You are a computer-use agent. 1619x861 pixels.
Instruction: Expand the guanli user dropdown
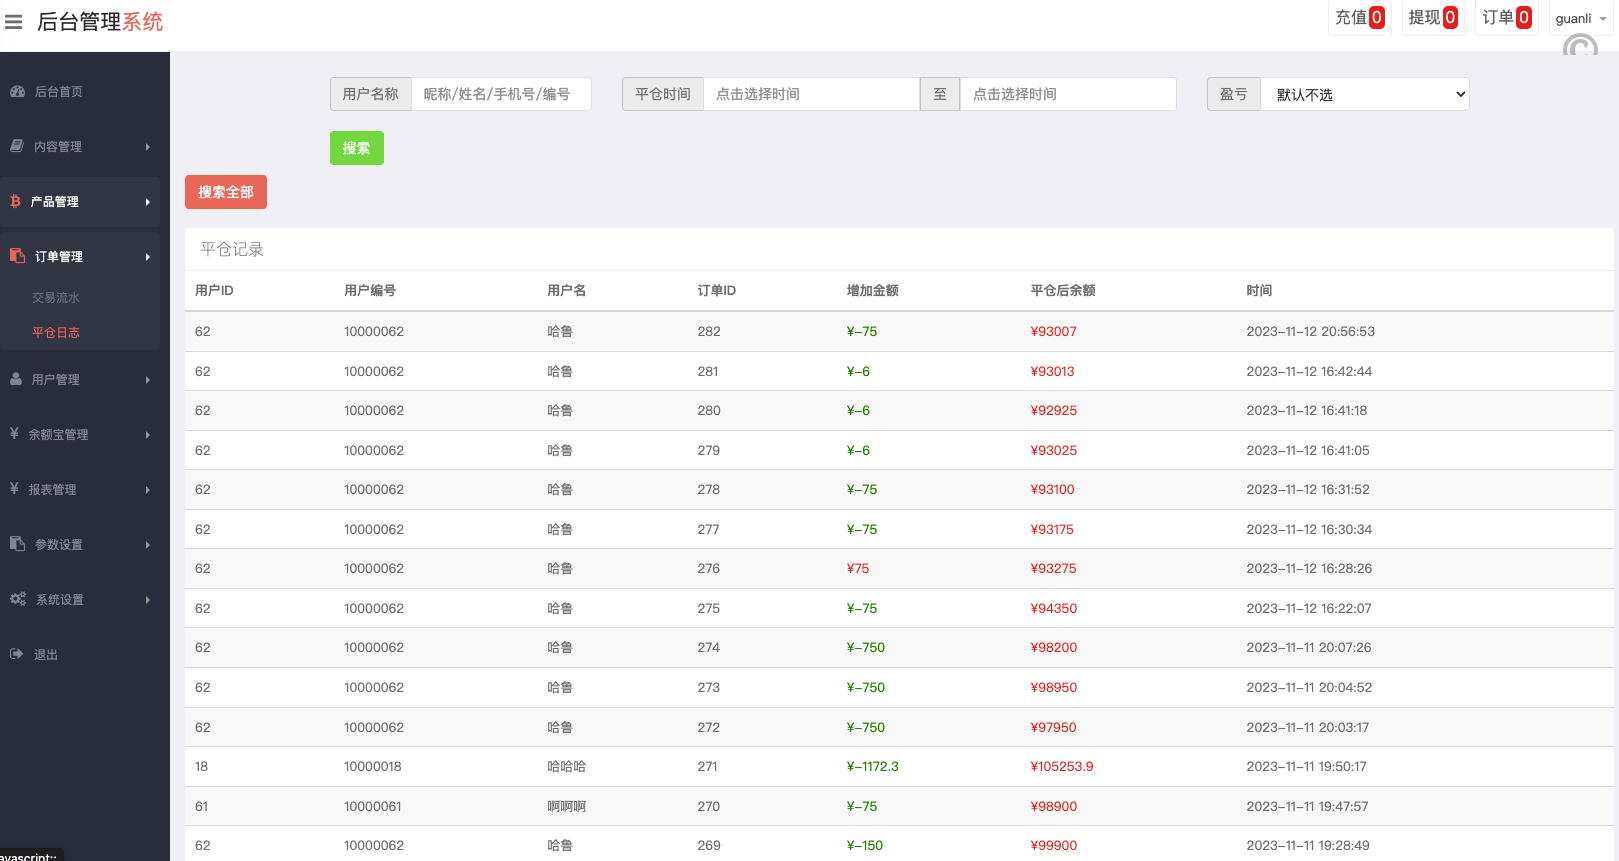pyautogui.click(x=1580, y=19)
